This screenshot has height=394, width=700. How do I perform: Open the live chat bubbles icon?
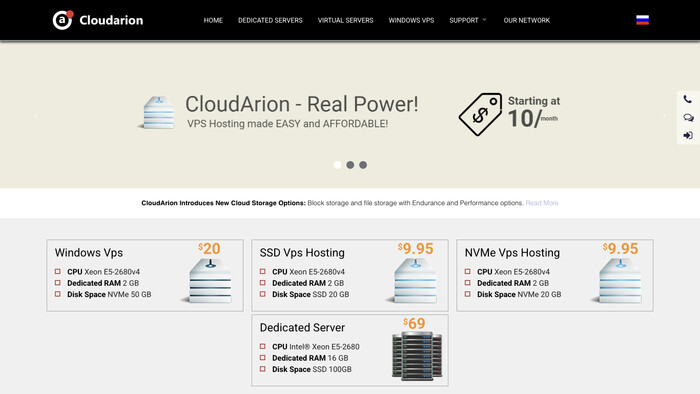pyautogui.click(x=688, y=118)
